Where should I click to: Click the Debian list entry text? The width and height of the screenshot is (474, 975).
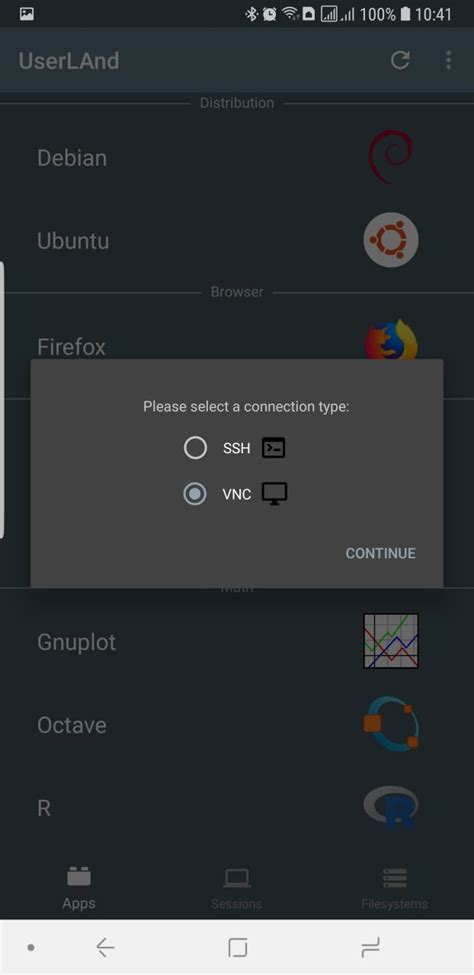72,158
